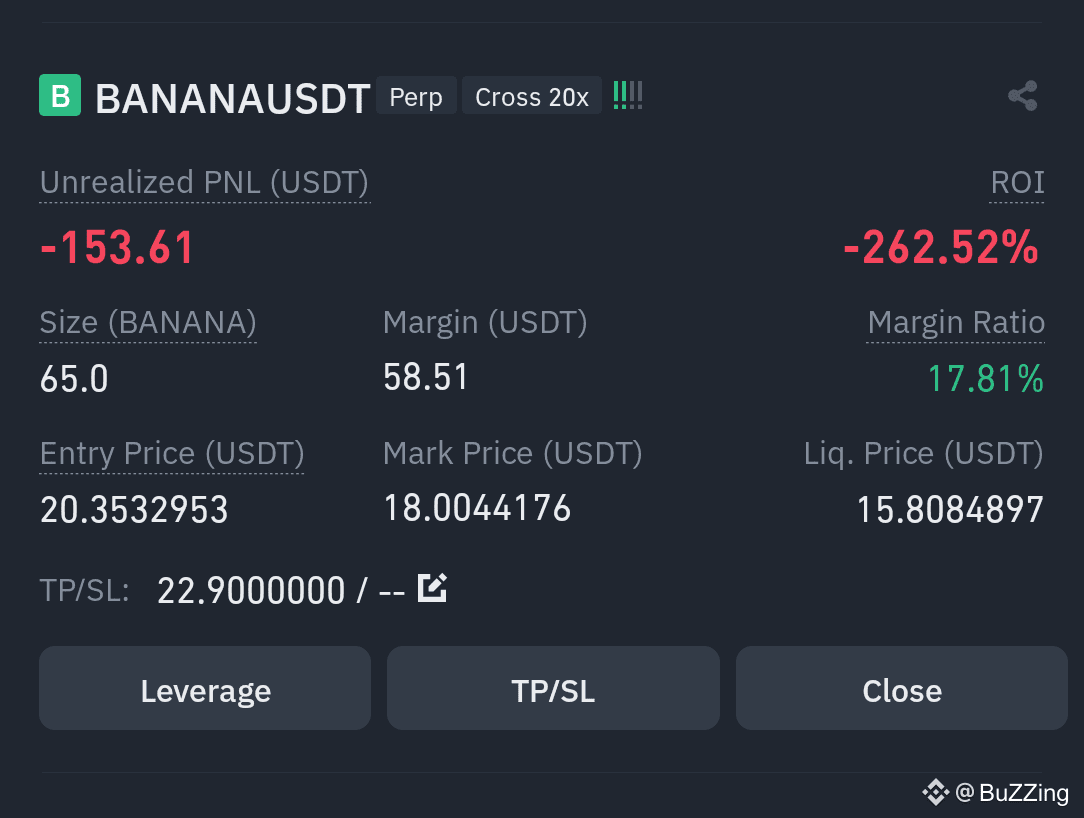
Task: Click the ADL indicator bars
Action: point(628,95)
